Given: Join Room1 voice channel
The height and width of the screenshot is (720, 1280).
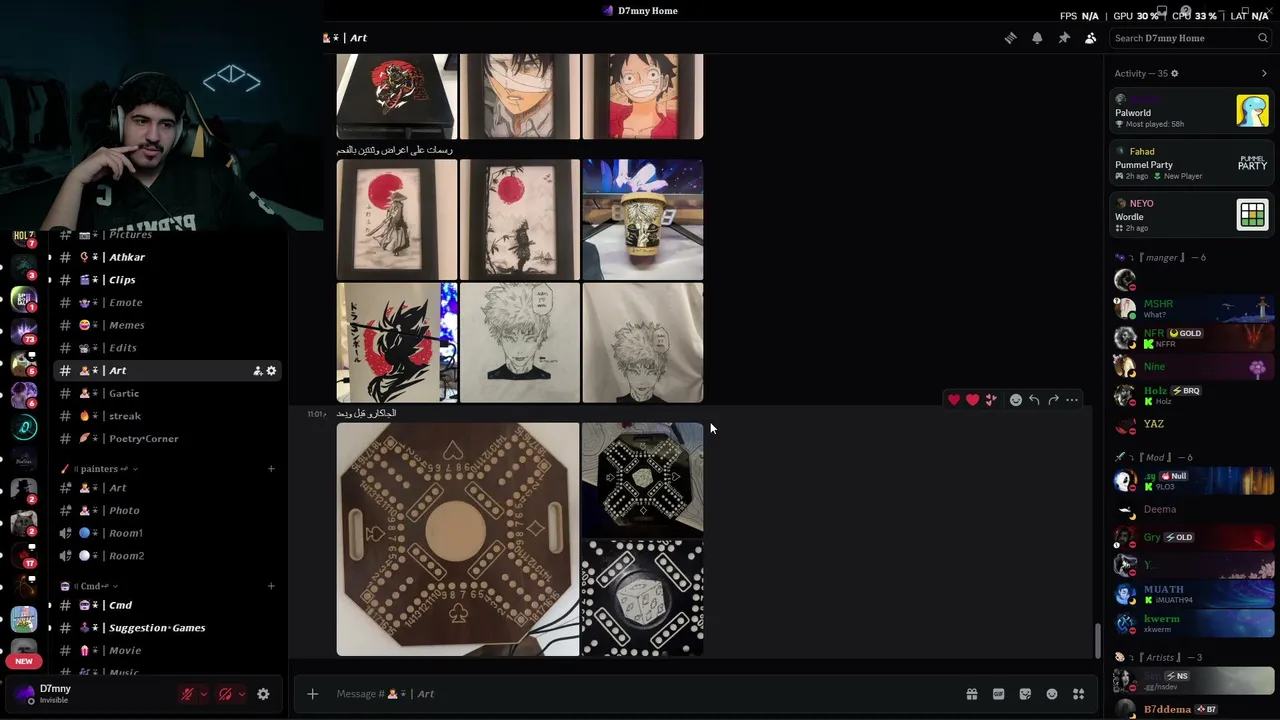Looking at the screenshot, I should click(166, 533).
